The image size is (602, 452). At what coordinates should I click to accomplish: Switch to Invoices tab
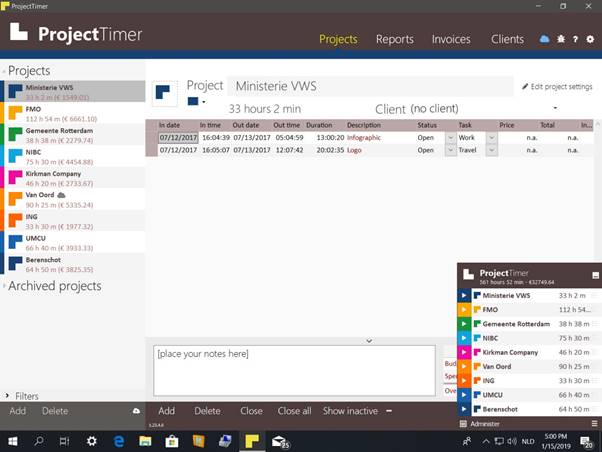coord(451,39)
